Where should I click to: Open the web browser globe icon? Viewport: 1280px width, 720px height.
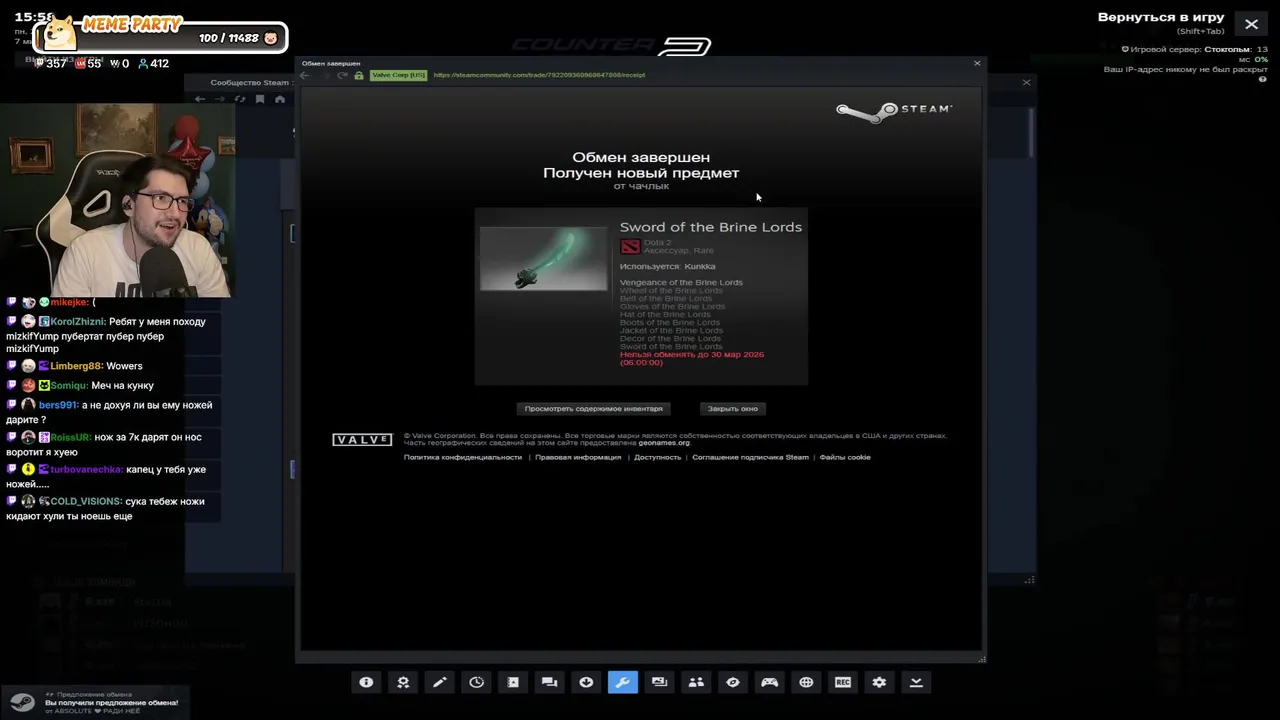(x=806, y=682)
